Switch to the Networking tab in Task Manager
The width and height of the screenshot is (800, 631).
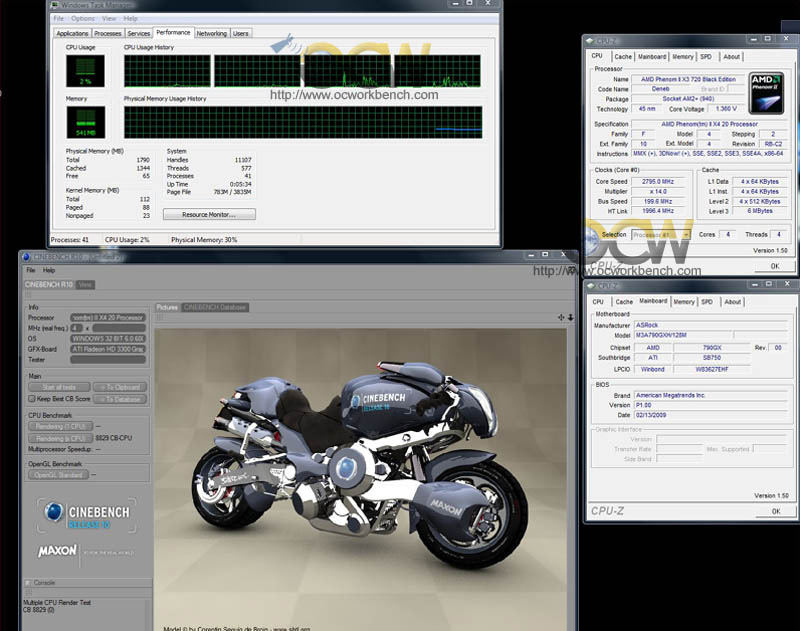[211, 33]
